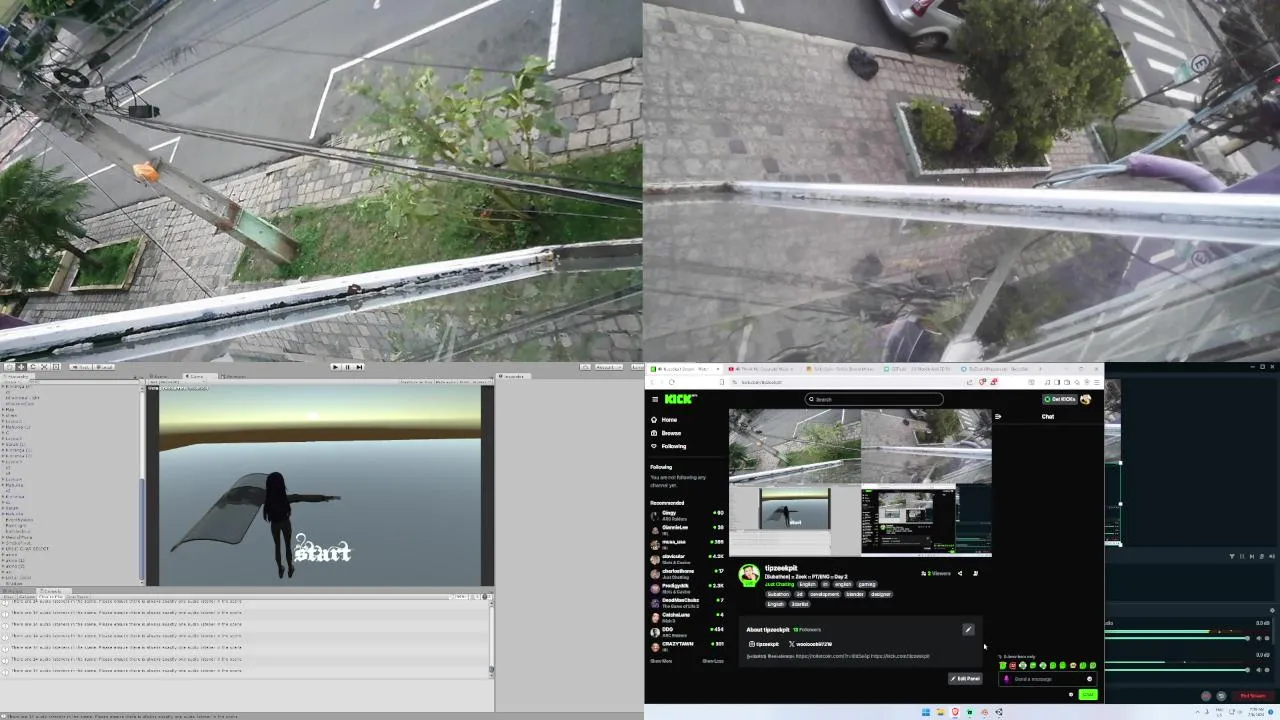
Task: Select the Rotate tool in Unity toolbar
Action: [x=33, y=367]
